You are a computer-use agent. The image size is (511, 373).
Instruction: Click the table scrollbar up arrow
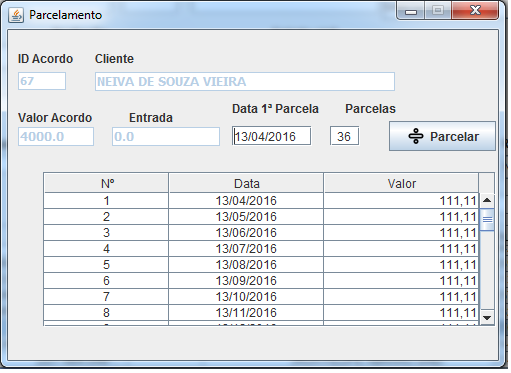pos(487,200)
